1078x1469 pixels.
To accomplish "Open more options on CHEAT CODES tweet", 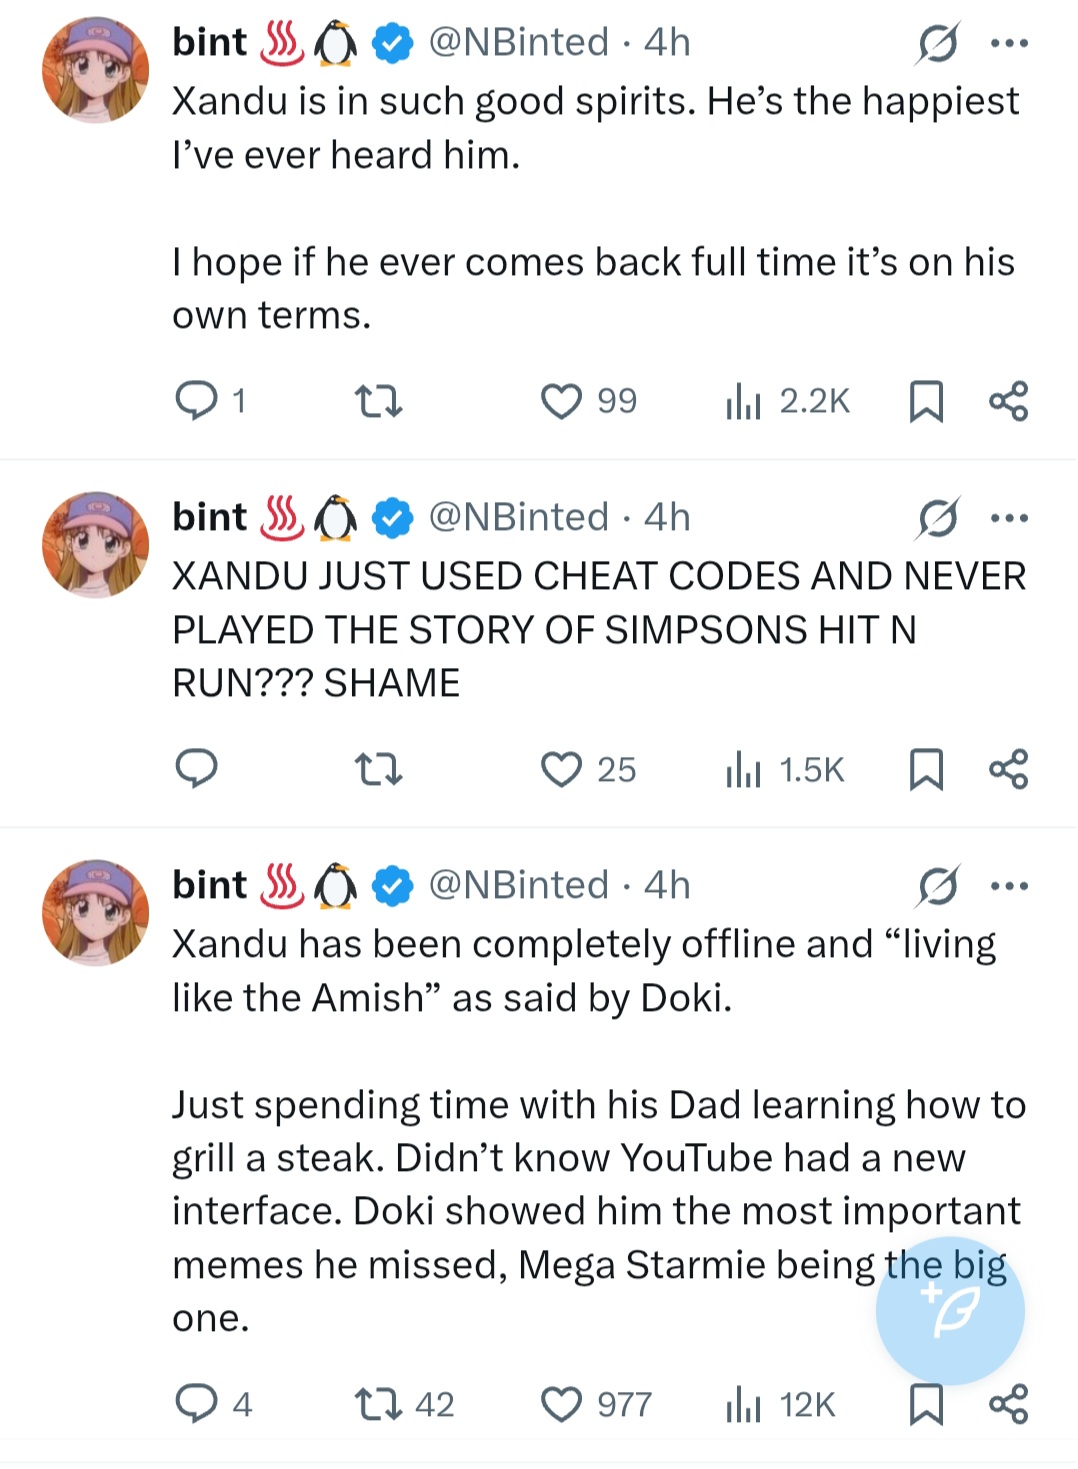I will [x=1009, y=518].
